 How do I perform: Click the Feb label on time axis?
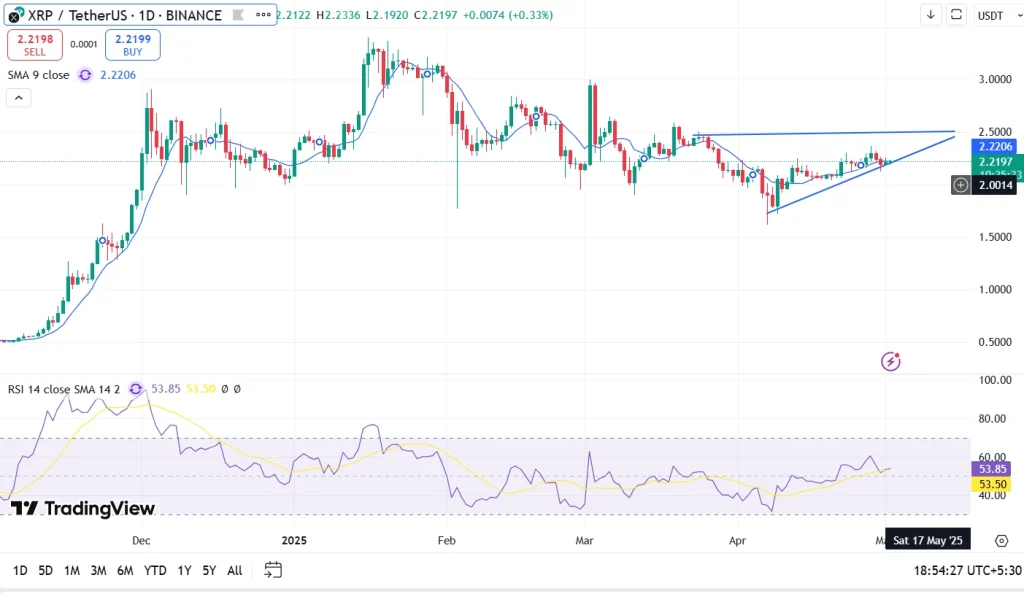tap(446, 540)
